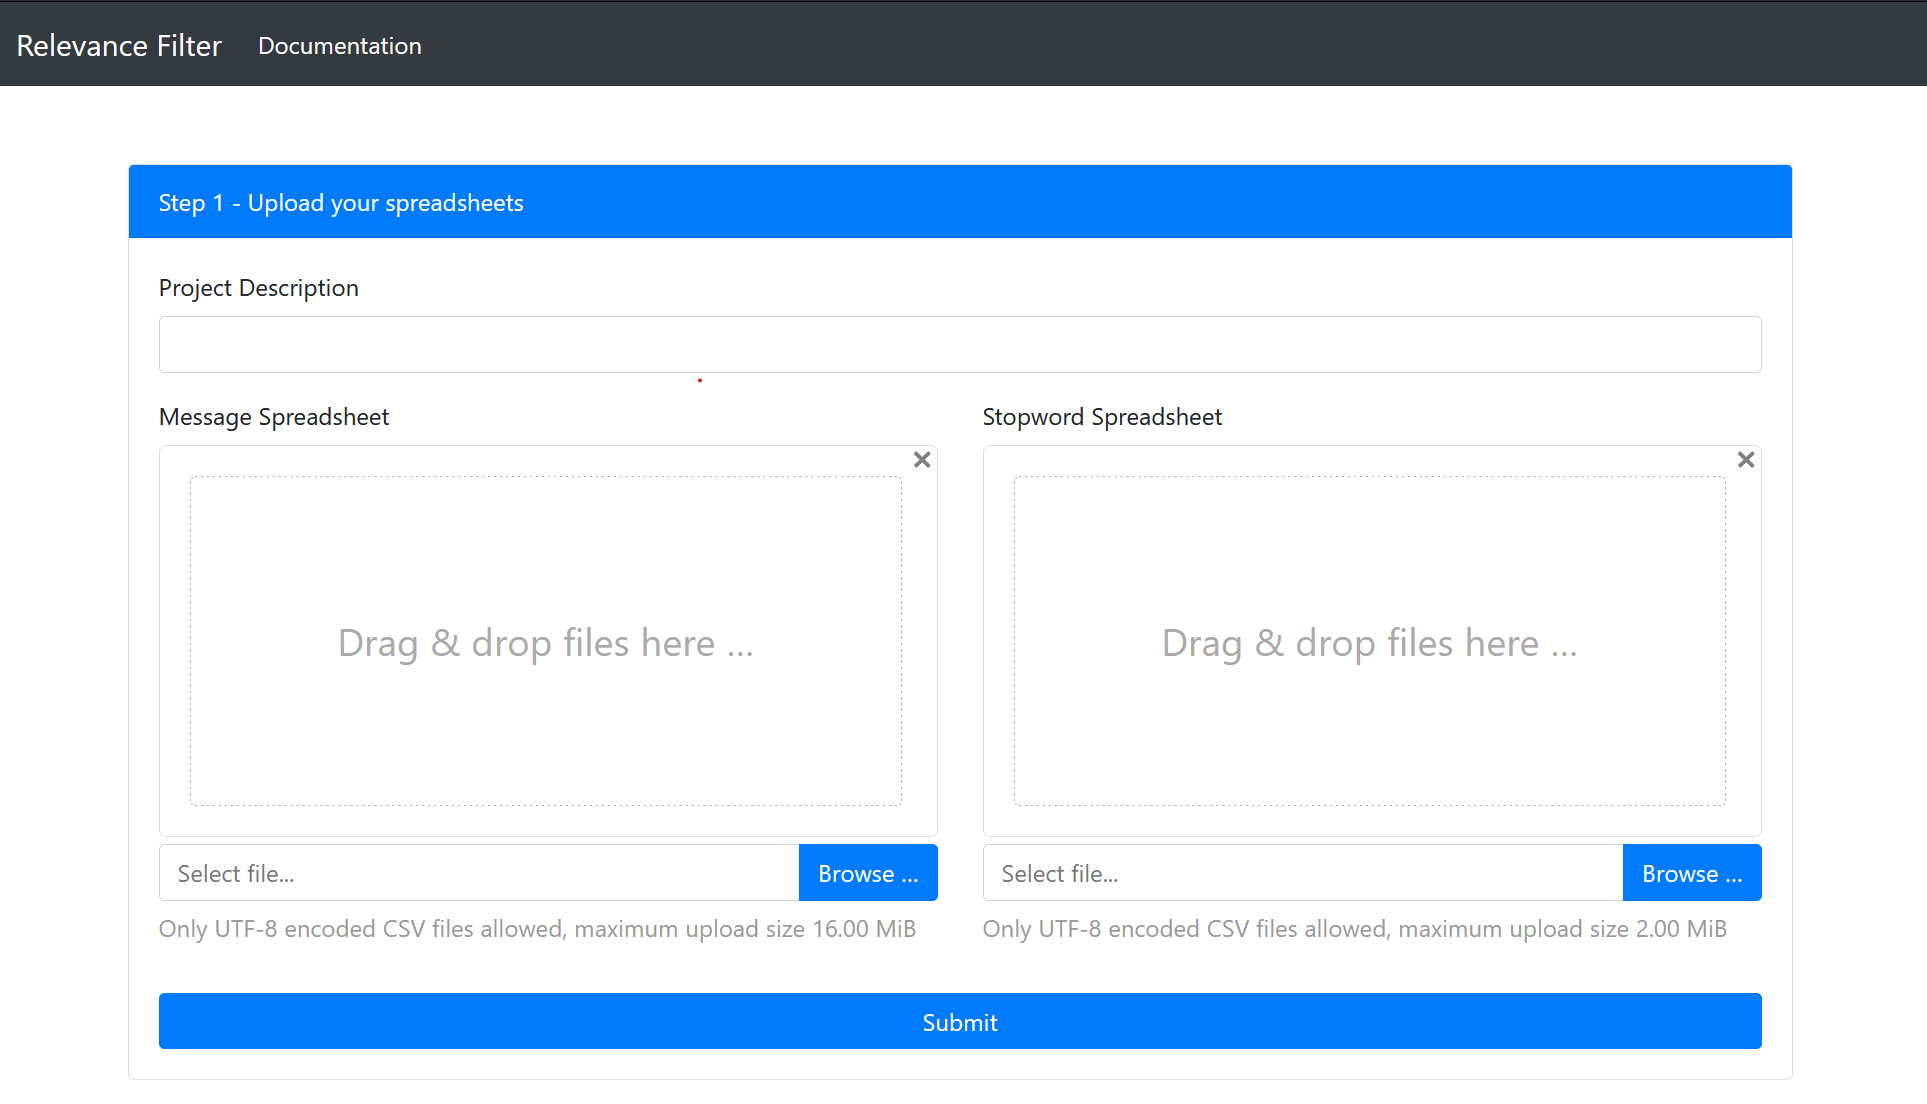
Task: Clear Stopword Spreadsheet preview with X icon
Action: [x=1746, y=460]
